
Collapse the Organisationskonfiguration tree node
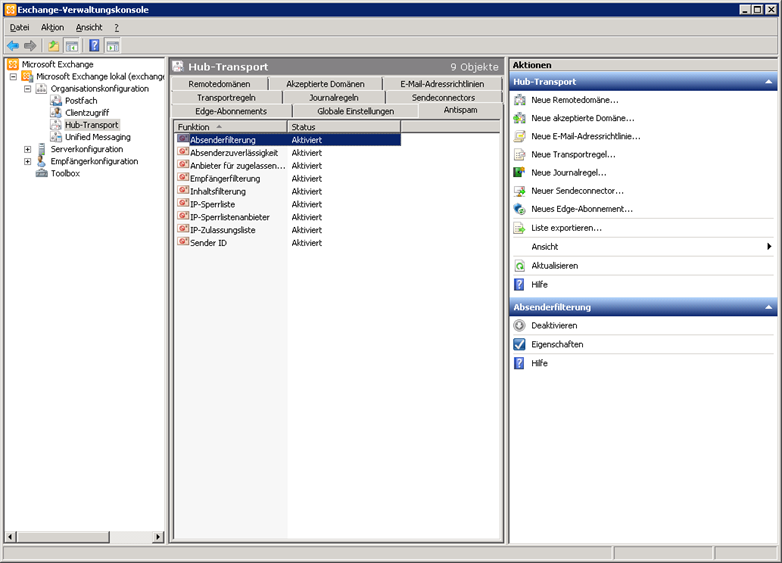[x=28, y=89]
